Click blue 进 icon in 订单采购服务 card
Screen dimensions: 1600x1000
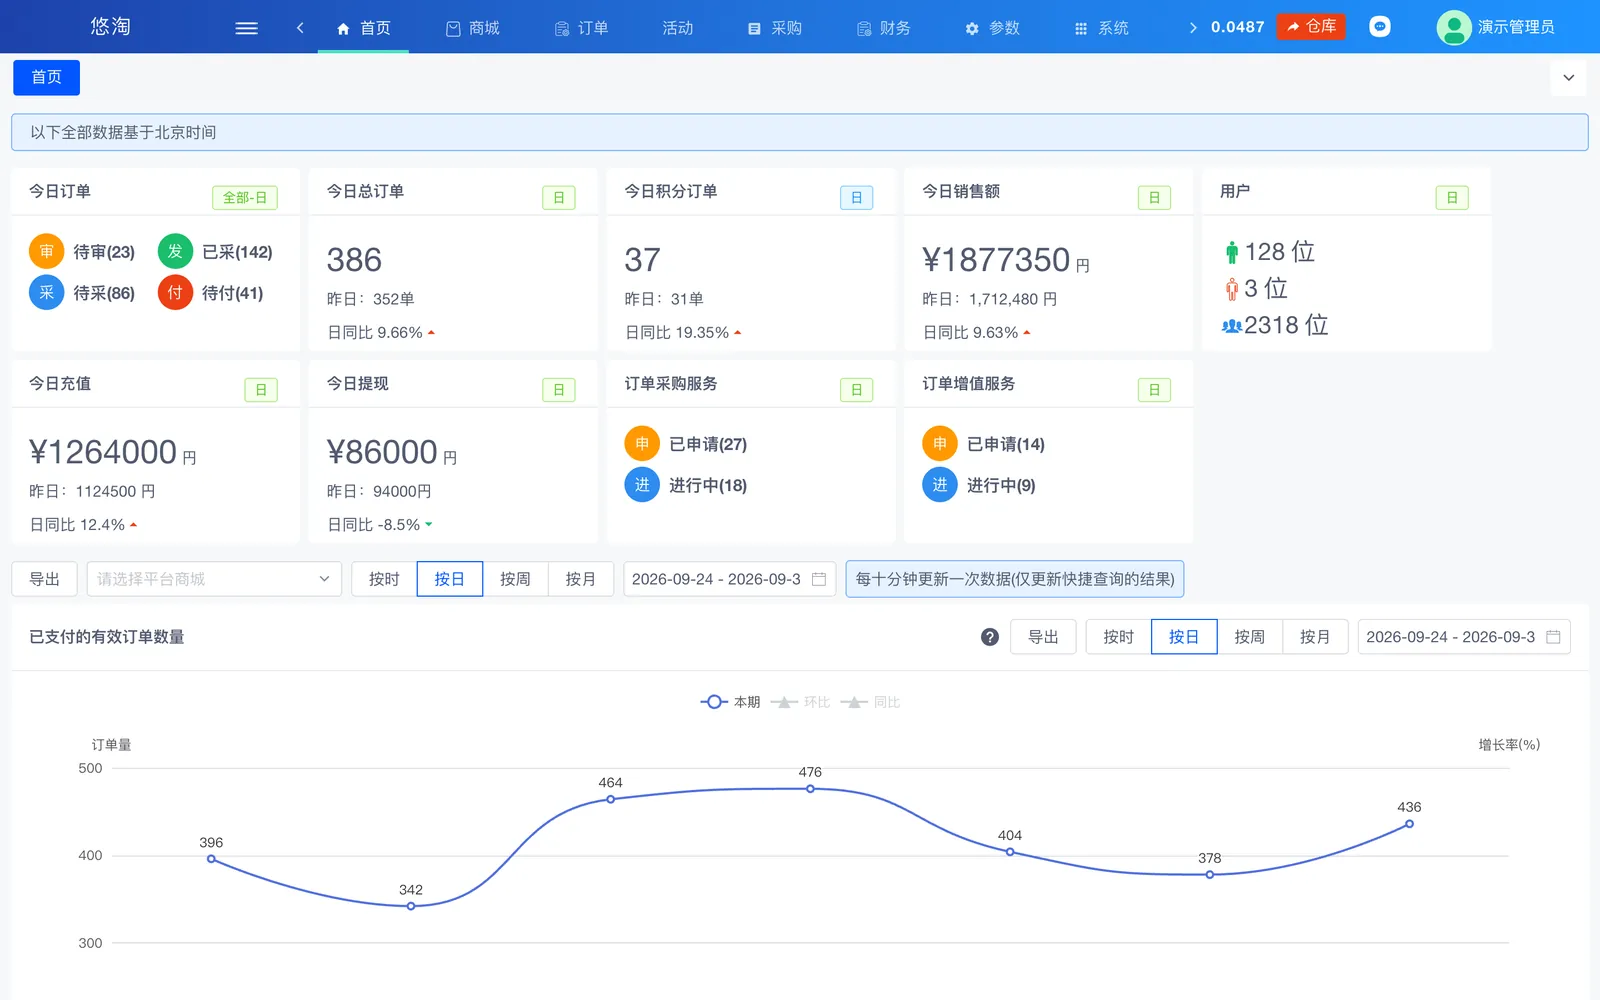coord(642,485)
